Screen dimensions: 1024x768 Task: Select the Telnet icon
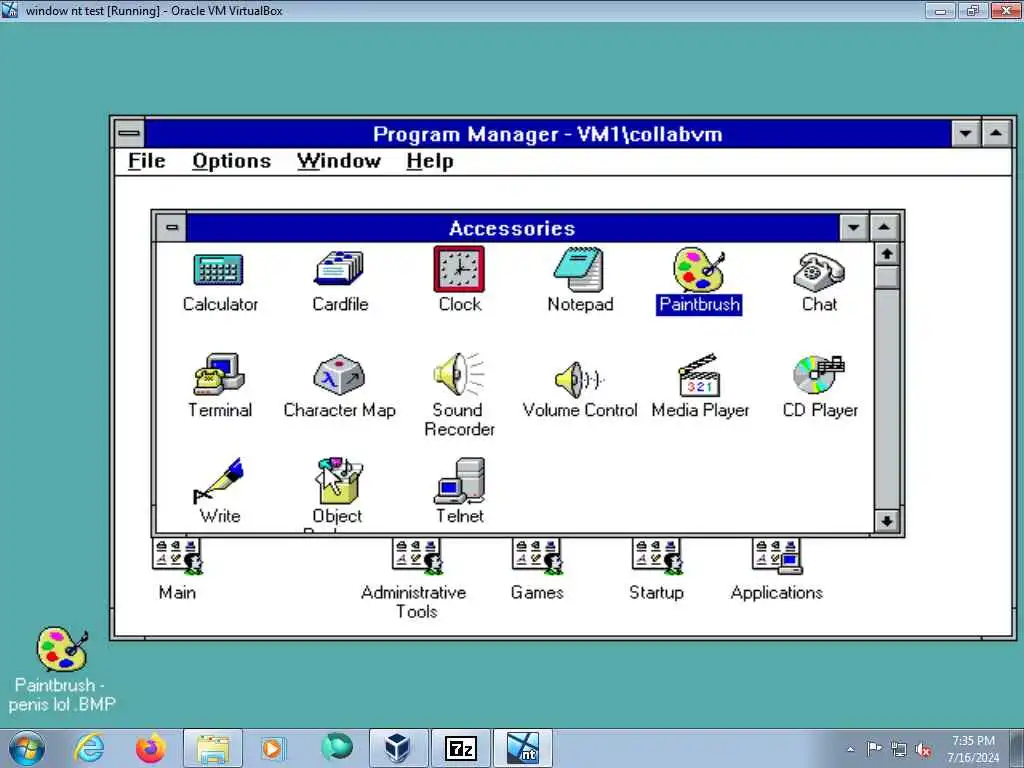(x=460, y=481)
